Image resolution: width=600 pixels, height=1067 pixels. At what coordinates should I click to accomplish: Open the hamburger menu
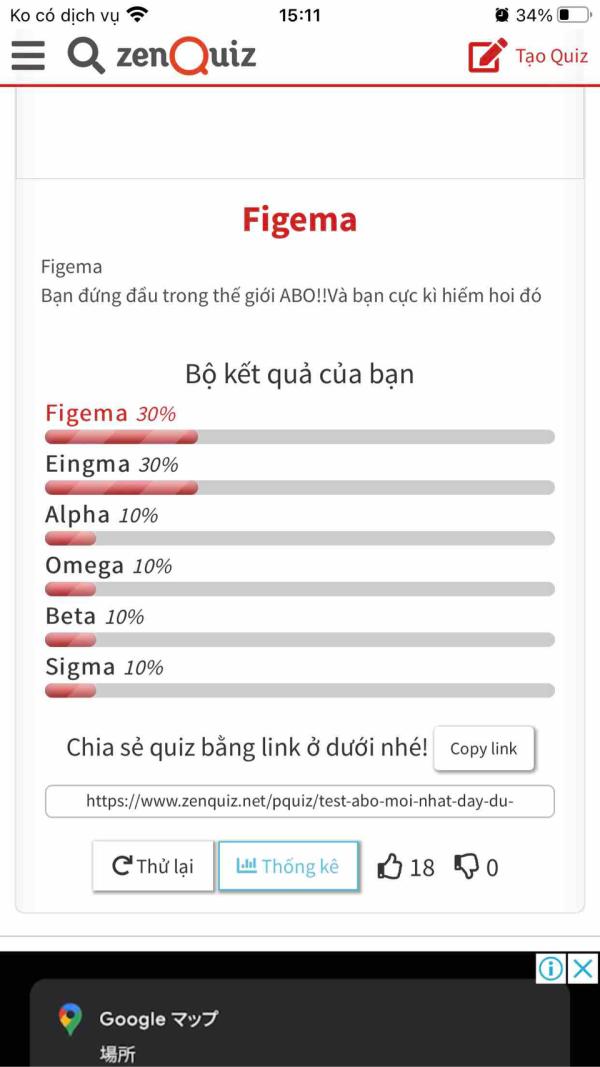coord(28,55)
